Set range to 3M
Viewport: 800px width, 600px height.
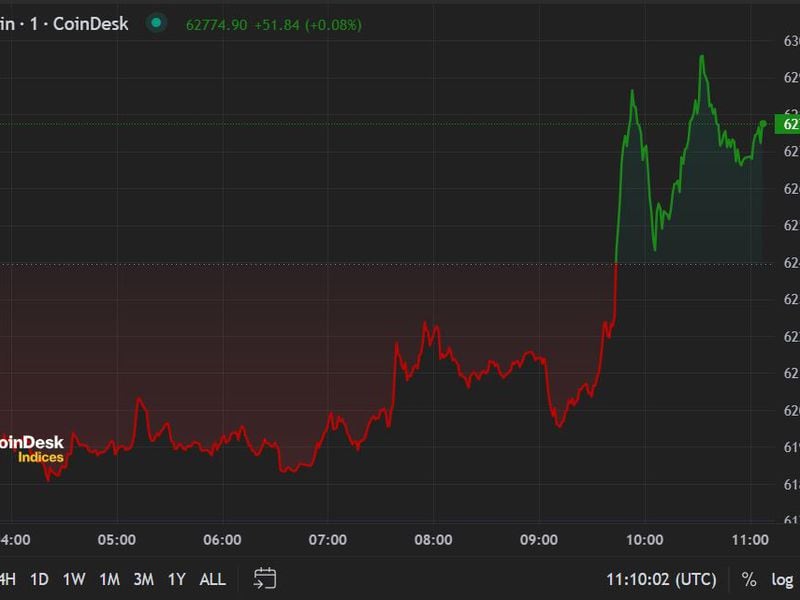143,579
